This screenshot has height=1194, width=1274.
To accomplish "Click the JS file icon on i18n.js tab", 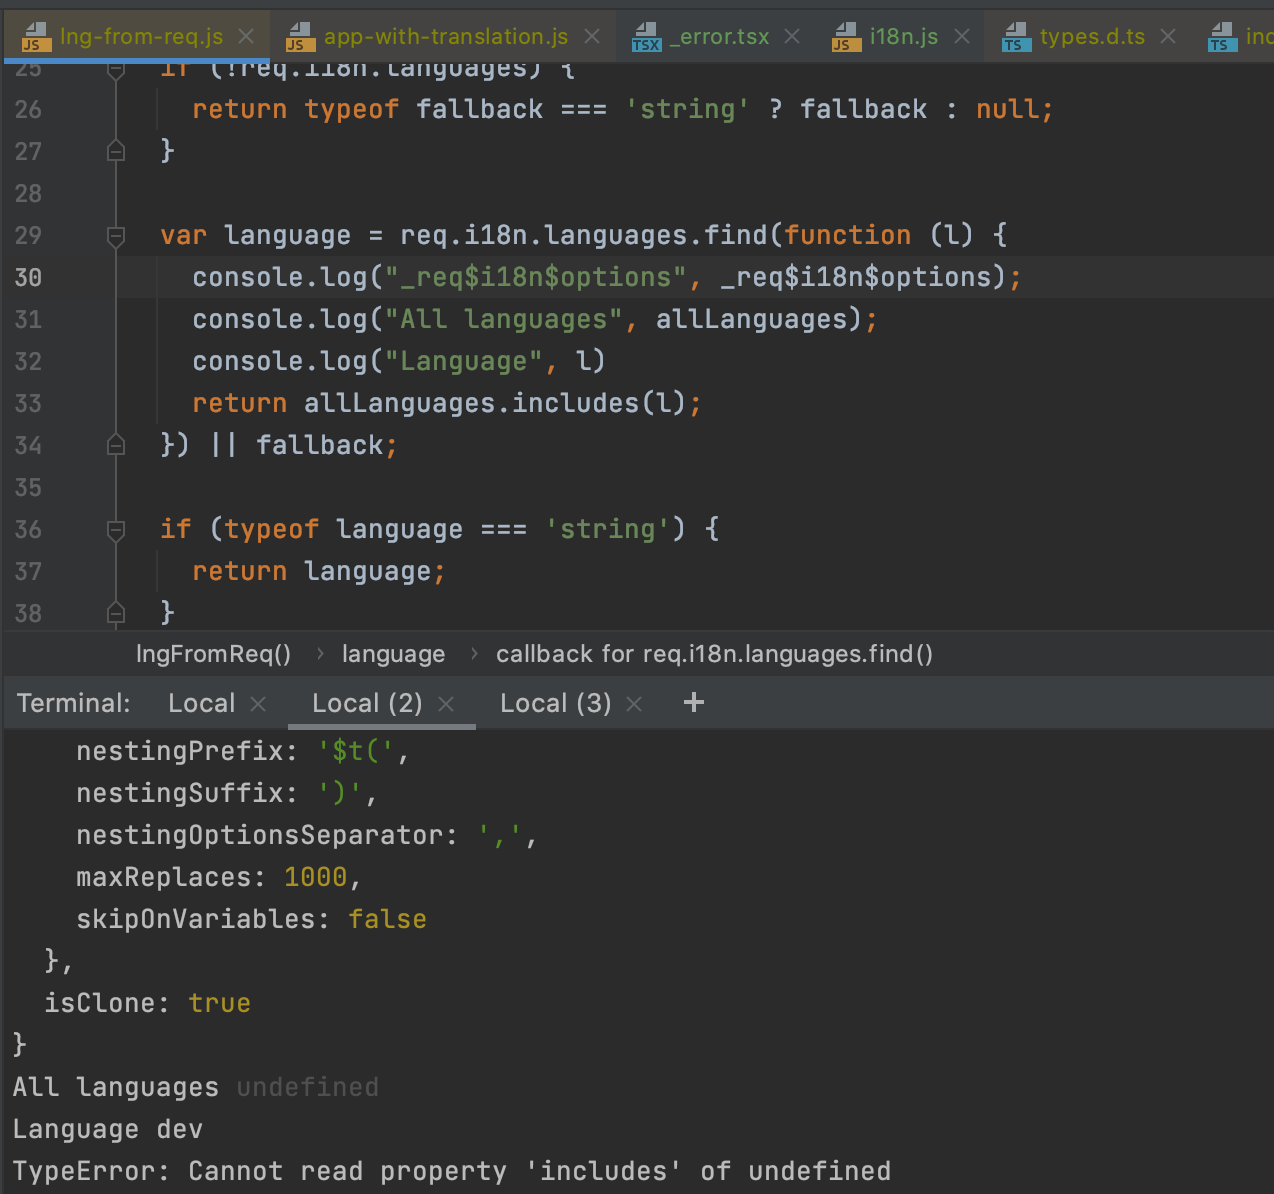I will [845, 37].
